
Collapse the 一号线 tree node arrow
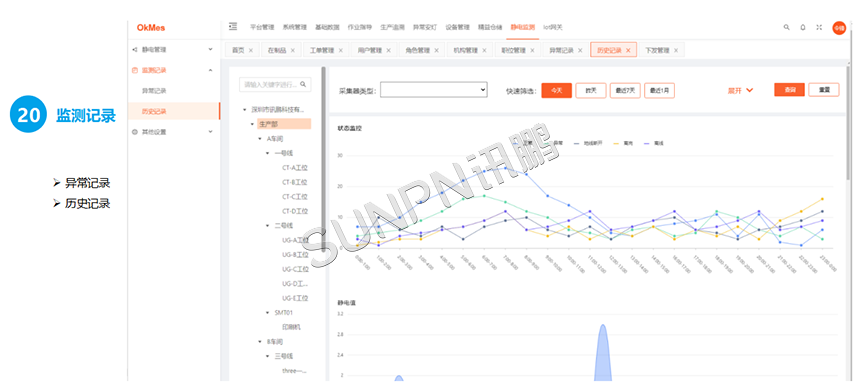click(268, 154)
